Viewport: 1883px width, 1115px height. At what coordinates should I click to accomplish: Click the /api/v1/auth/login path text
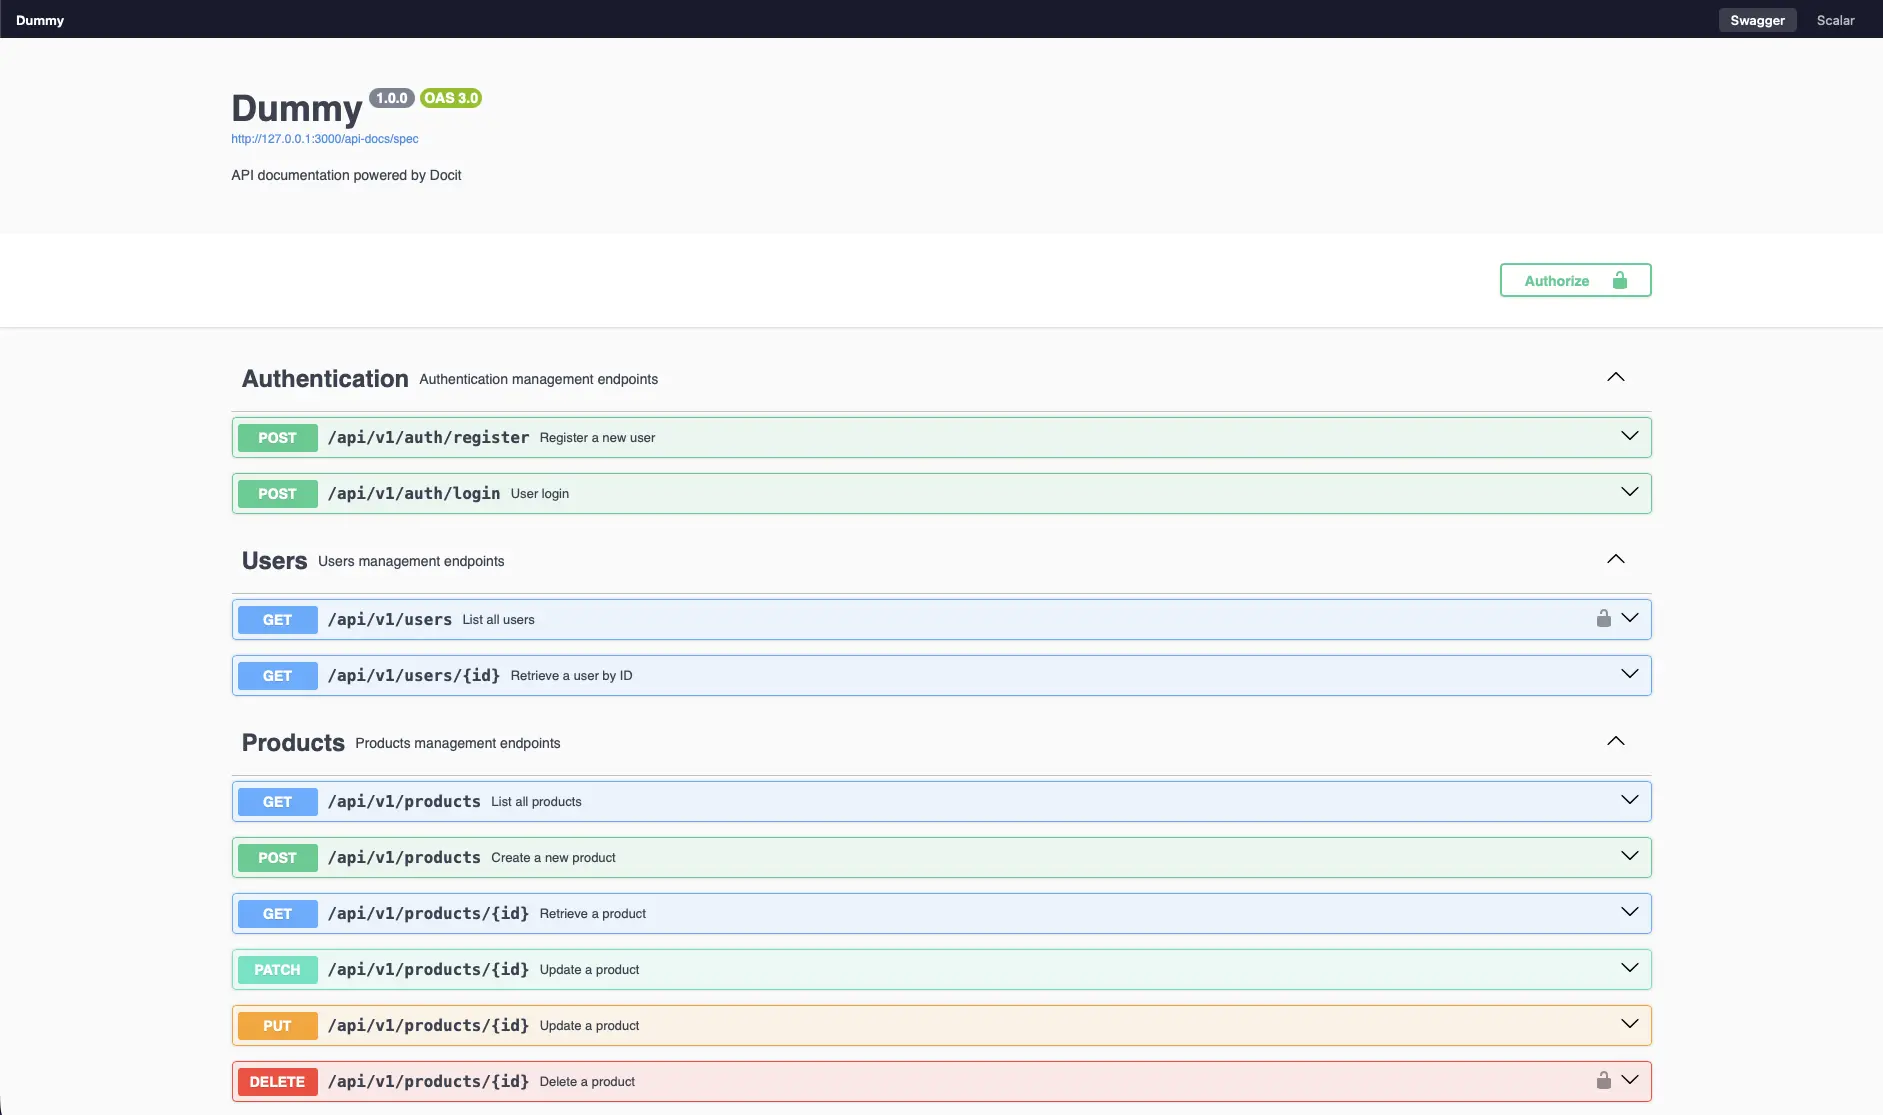414,494
